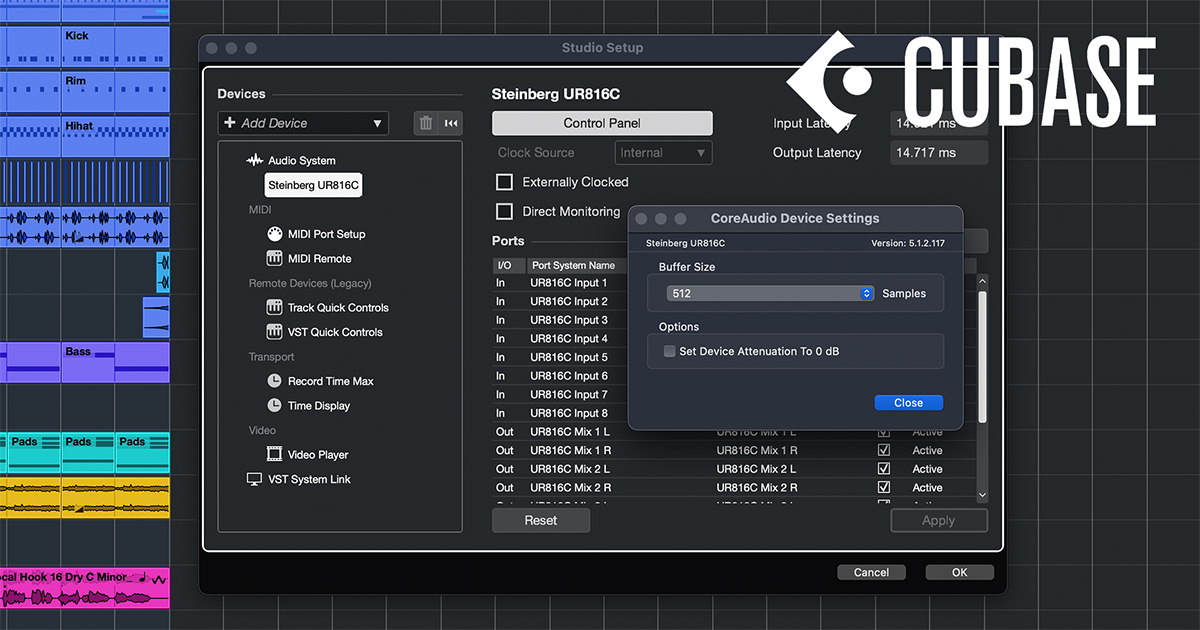This screenshot has width=1200, height=630.
Task: Click the MIDI Remote keyboard icon
Action: point(273,258)
